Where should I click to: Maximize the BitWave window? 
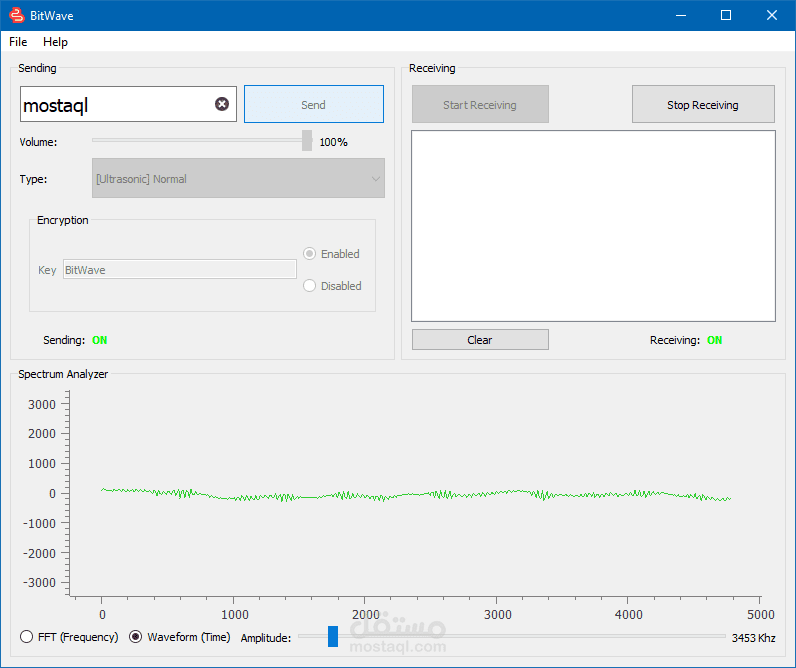pyautogui.click(x=726, y=15)
